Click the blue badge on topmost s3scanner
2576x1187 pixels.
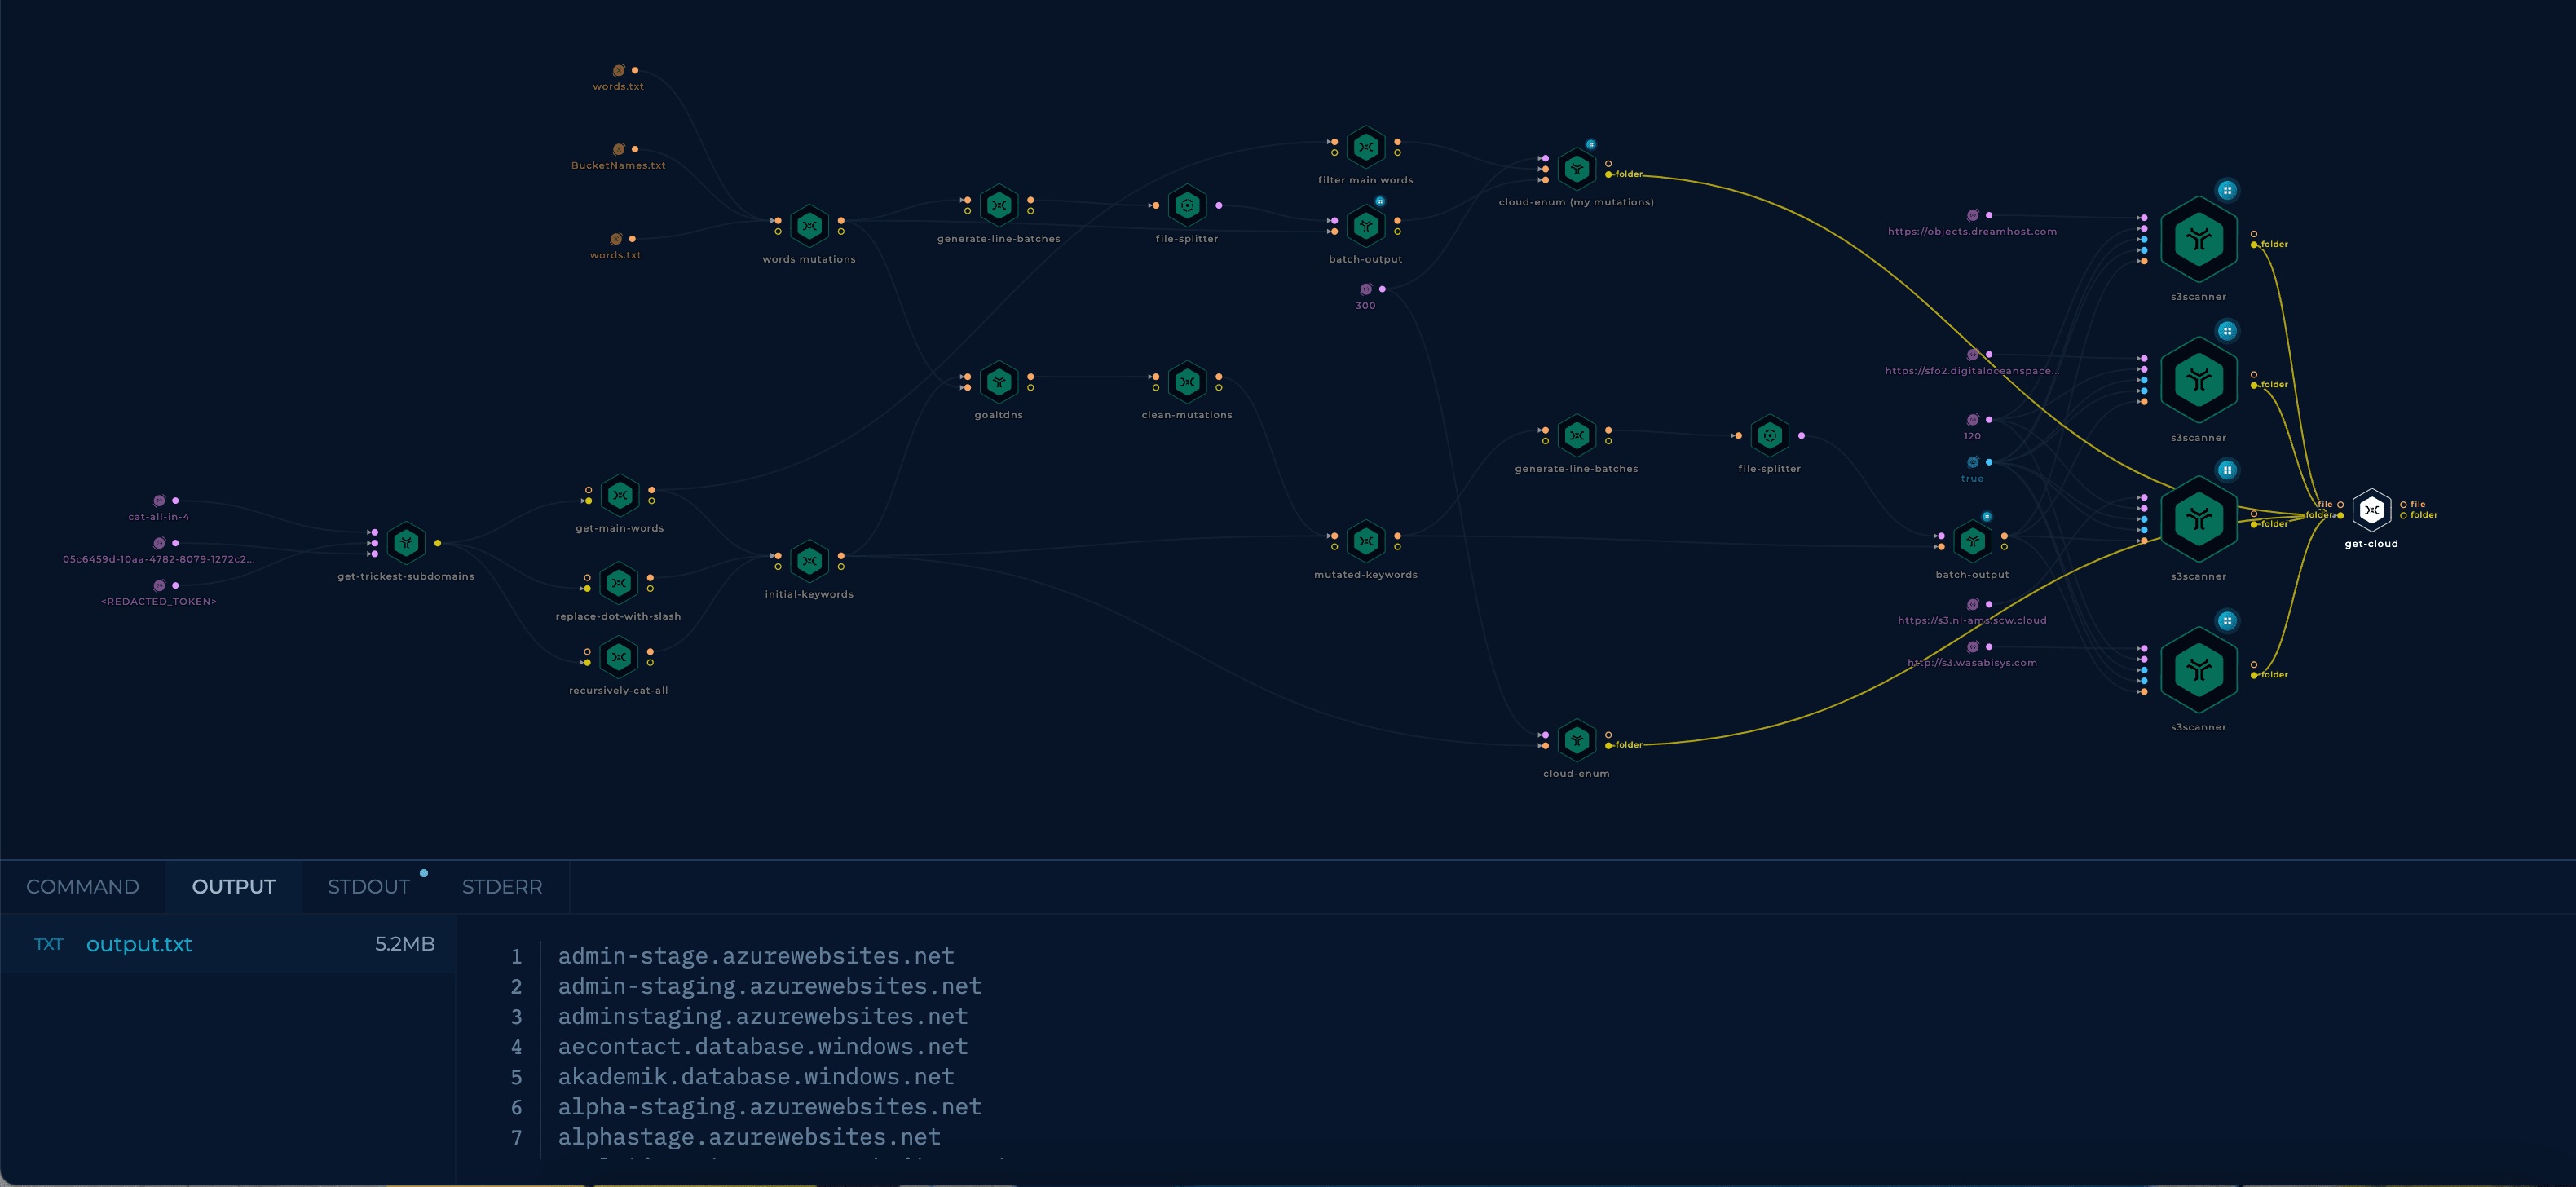tap(2226, 190)
